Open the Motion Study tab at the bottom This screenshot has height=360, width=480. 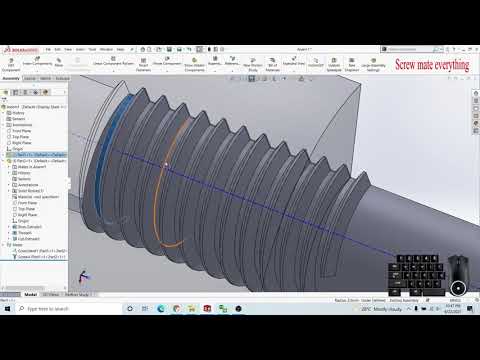coord(77,295)
